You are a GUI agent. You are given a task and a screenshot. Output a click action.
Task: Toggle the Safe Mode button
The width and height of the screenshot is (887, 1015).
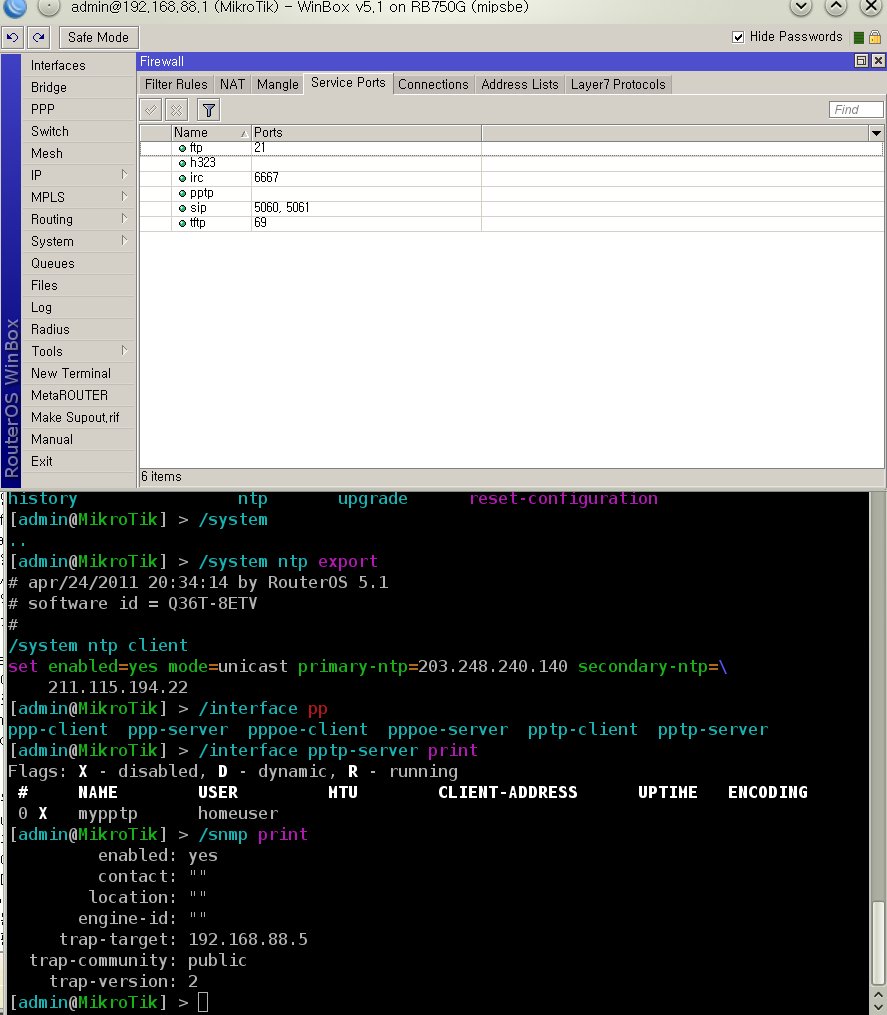(x=98, y=38)
